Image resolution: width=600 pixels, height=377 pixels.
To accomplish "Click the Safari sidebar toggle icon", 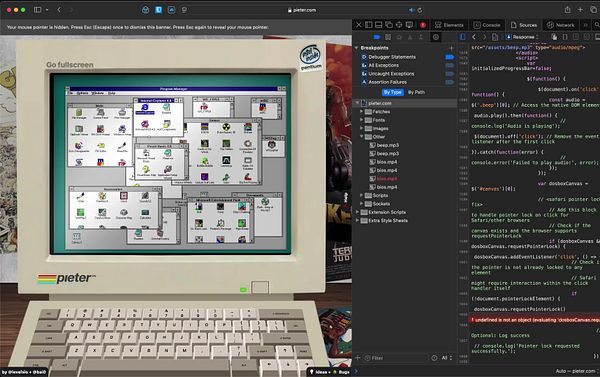I will click(38, 10).
